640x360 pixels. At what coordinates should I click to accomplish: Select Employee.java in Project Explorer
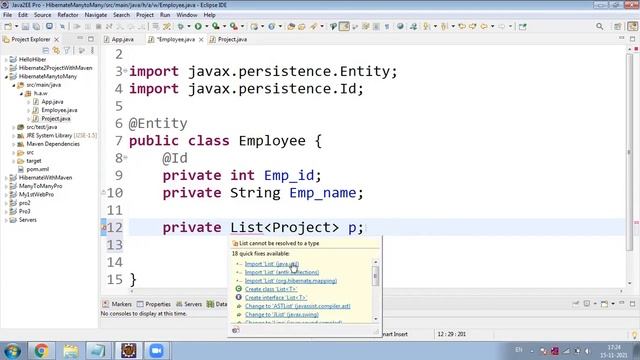click(x=59, y=110)
